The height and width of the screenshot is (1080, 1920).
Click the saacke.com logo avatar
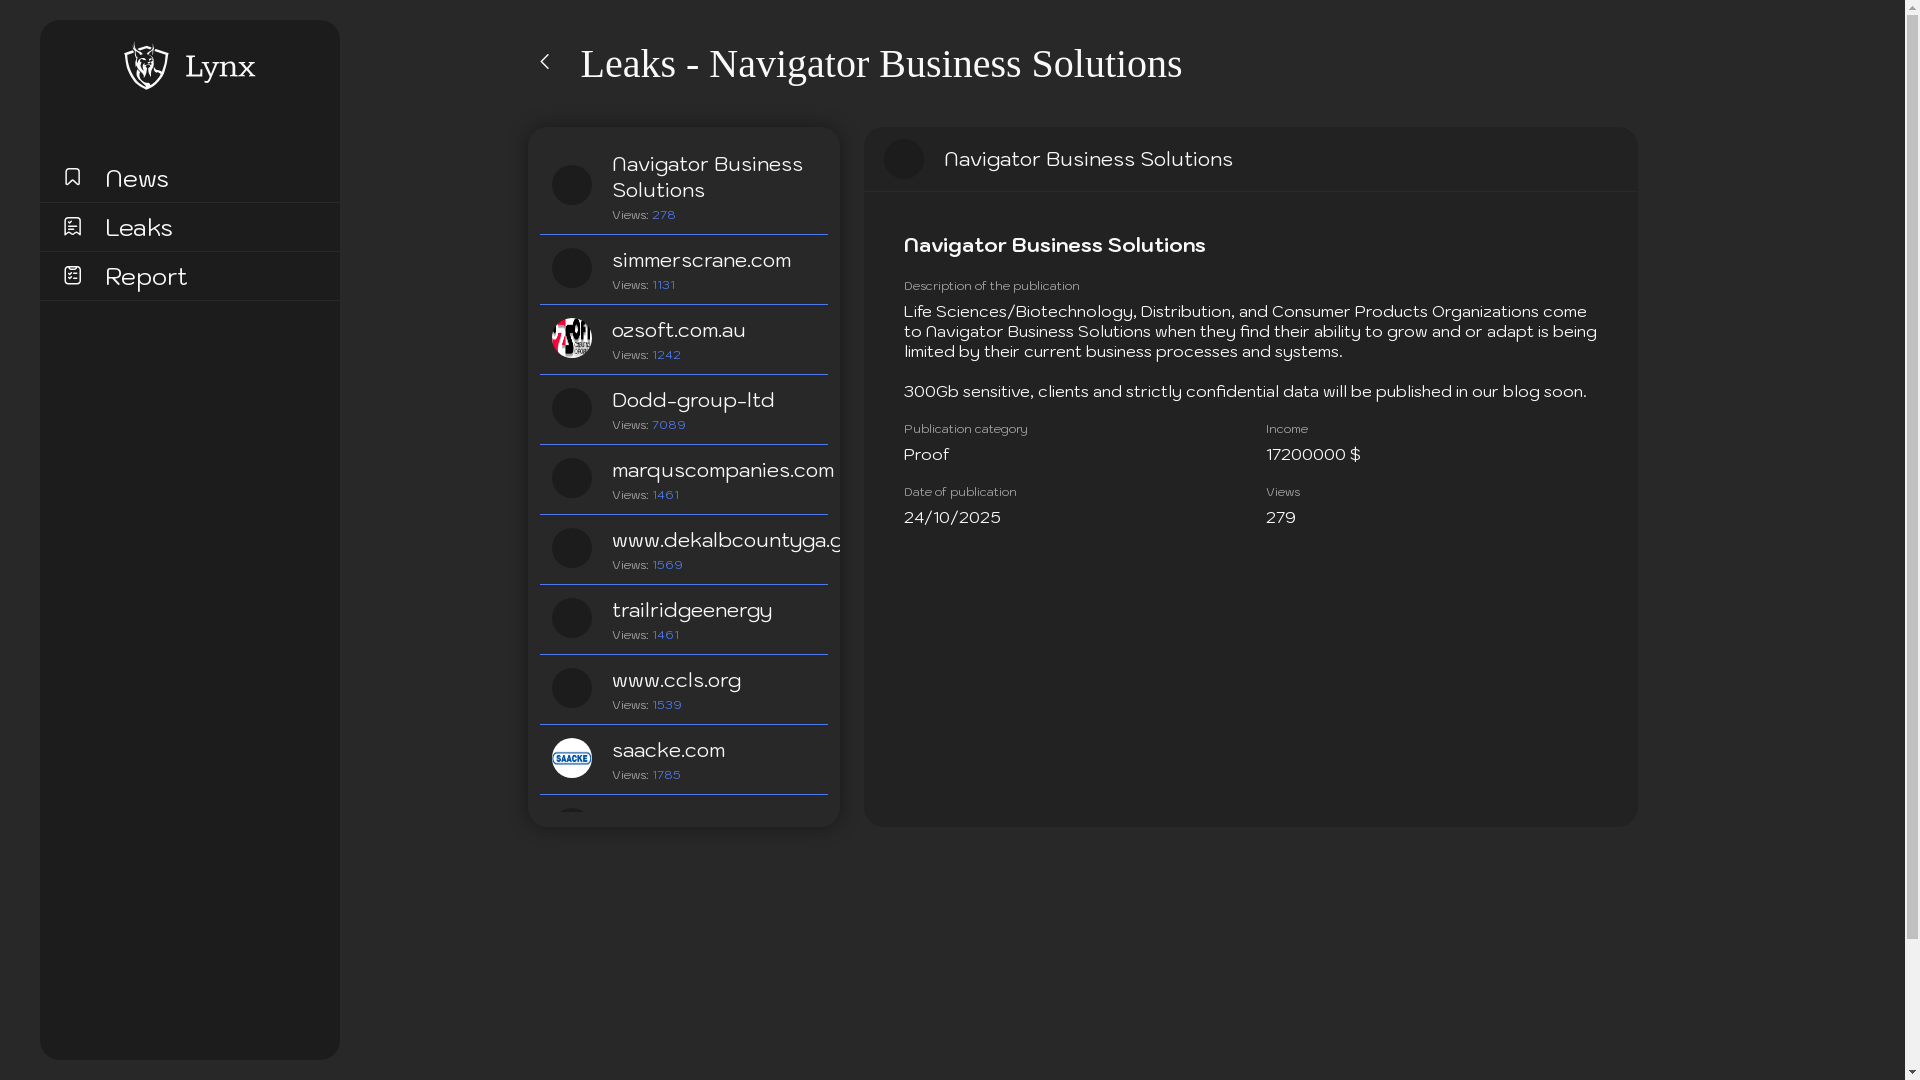coord(572,758)
